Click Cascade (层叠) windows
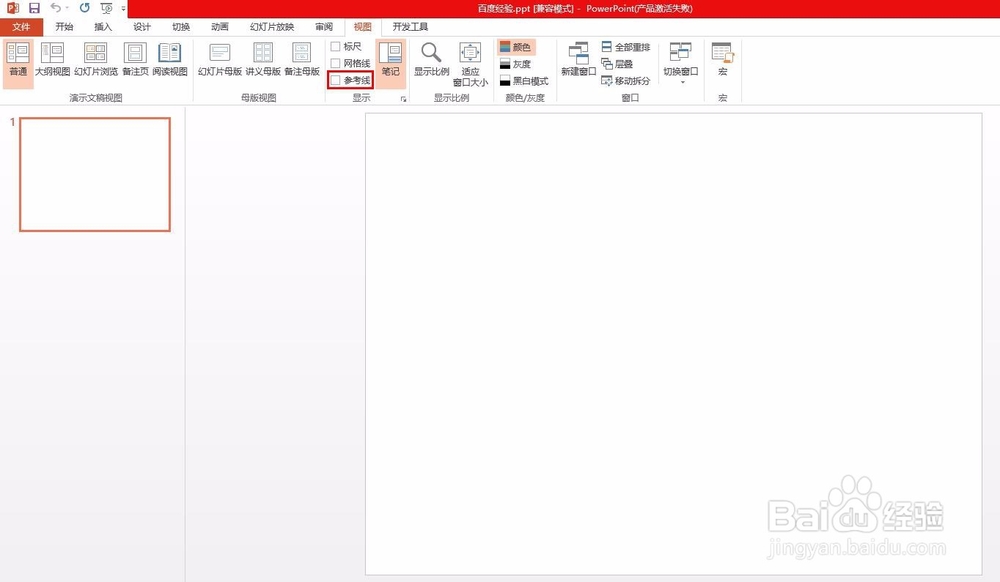 [617, 64]
